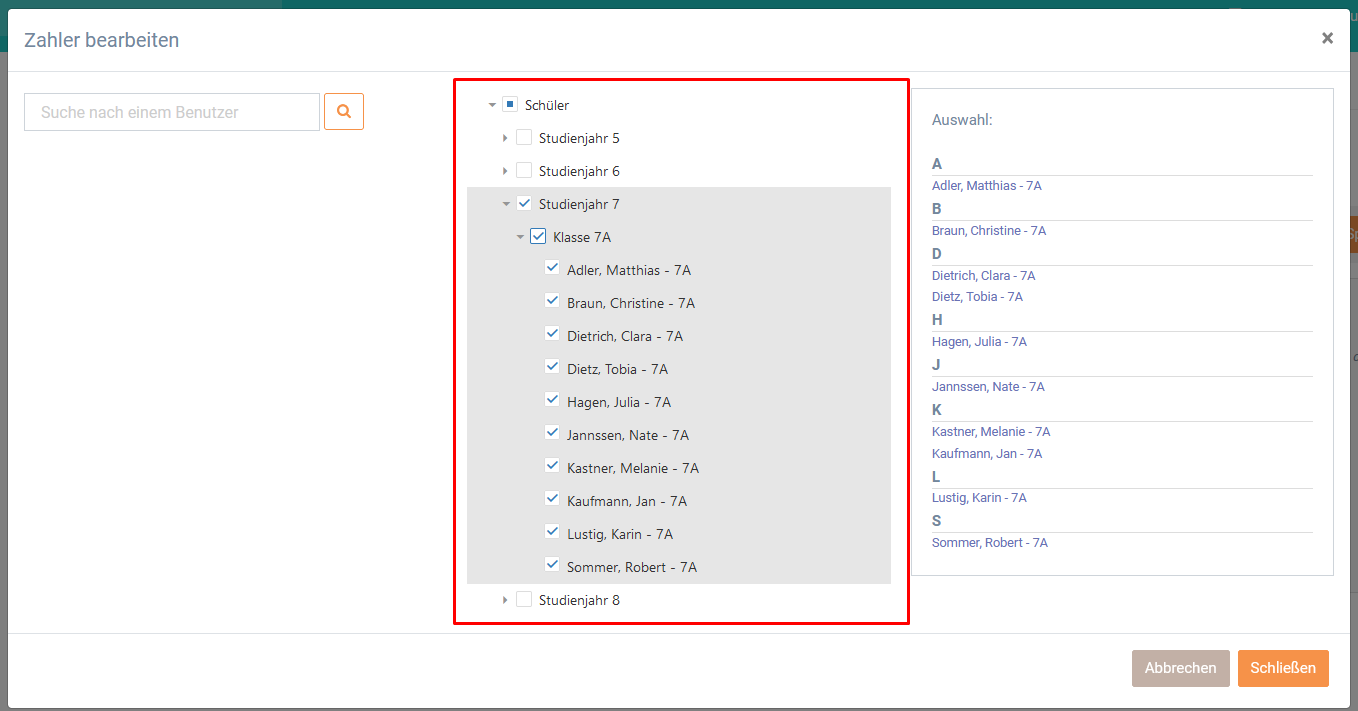Collapse the Studienjahr 7 node arrow

tap(506, 204)
